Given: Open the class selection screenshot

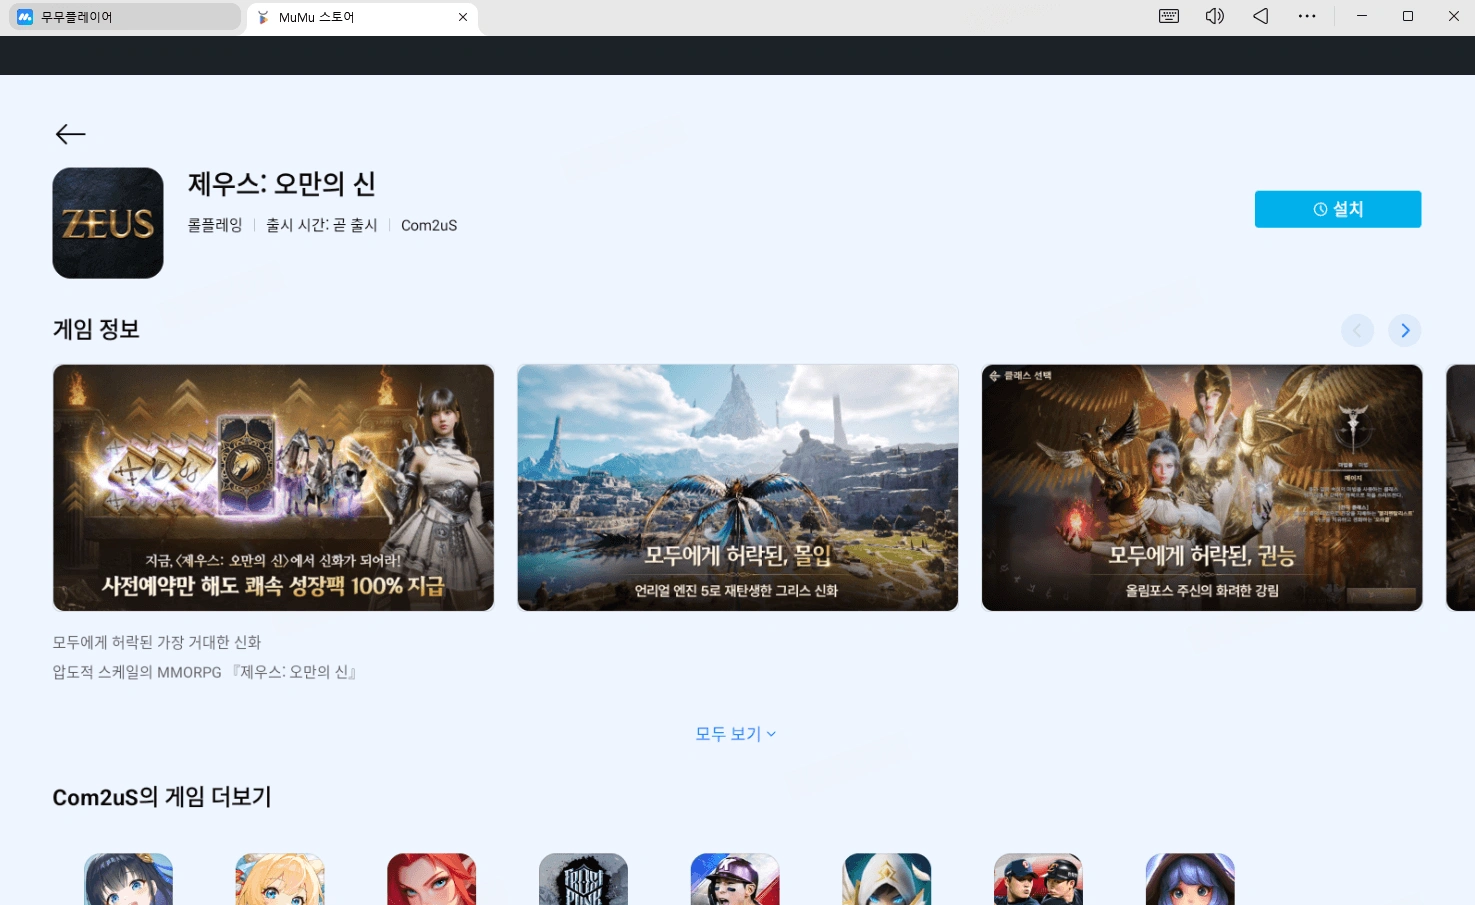Looking at the screenshot, I should pos(1202,488).
